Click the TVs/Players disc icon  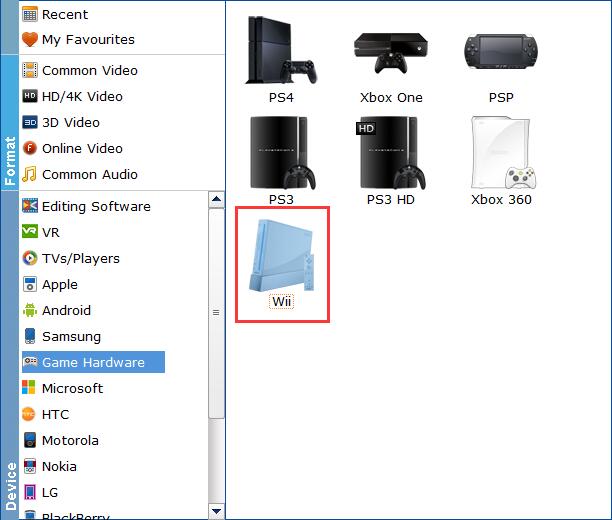(30, 258)
